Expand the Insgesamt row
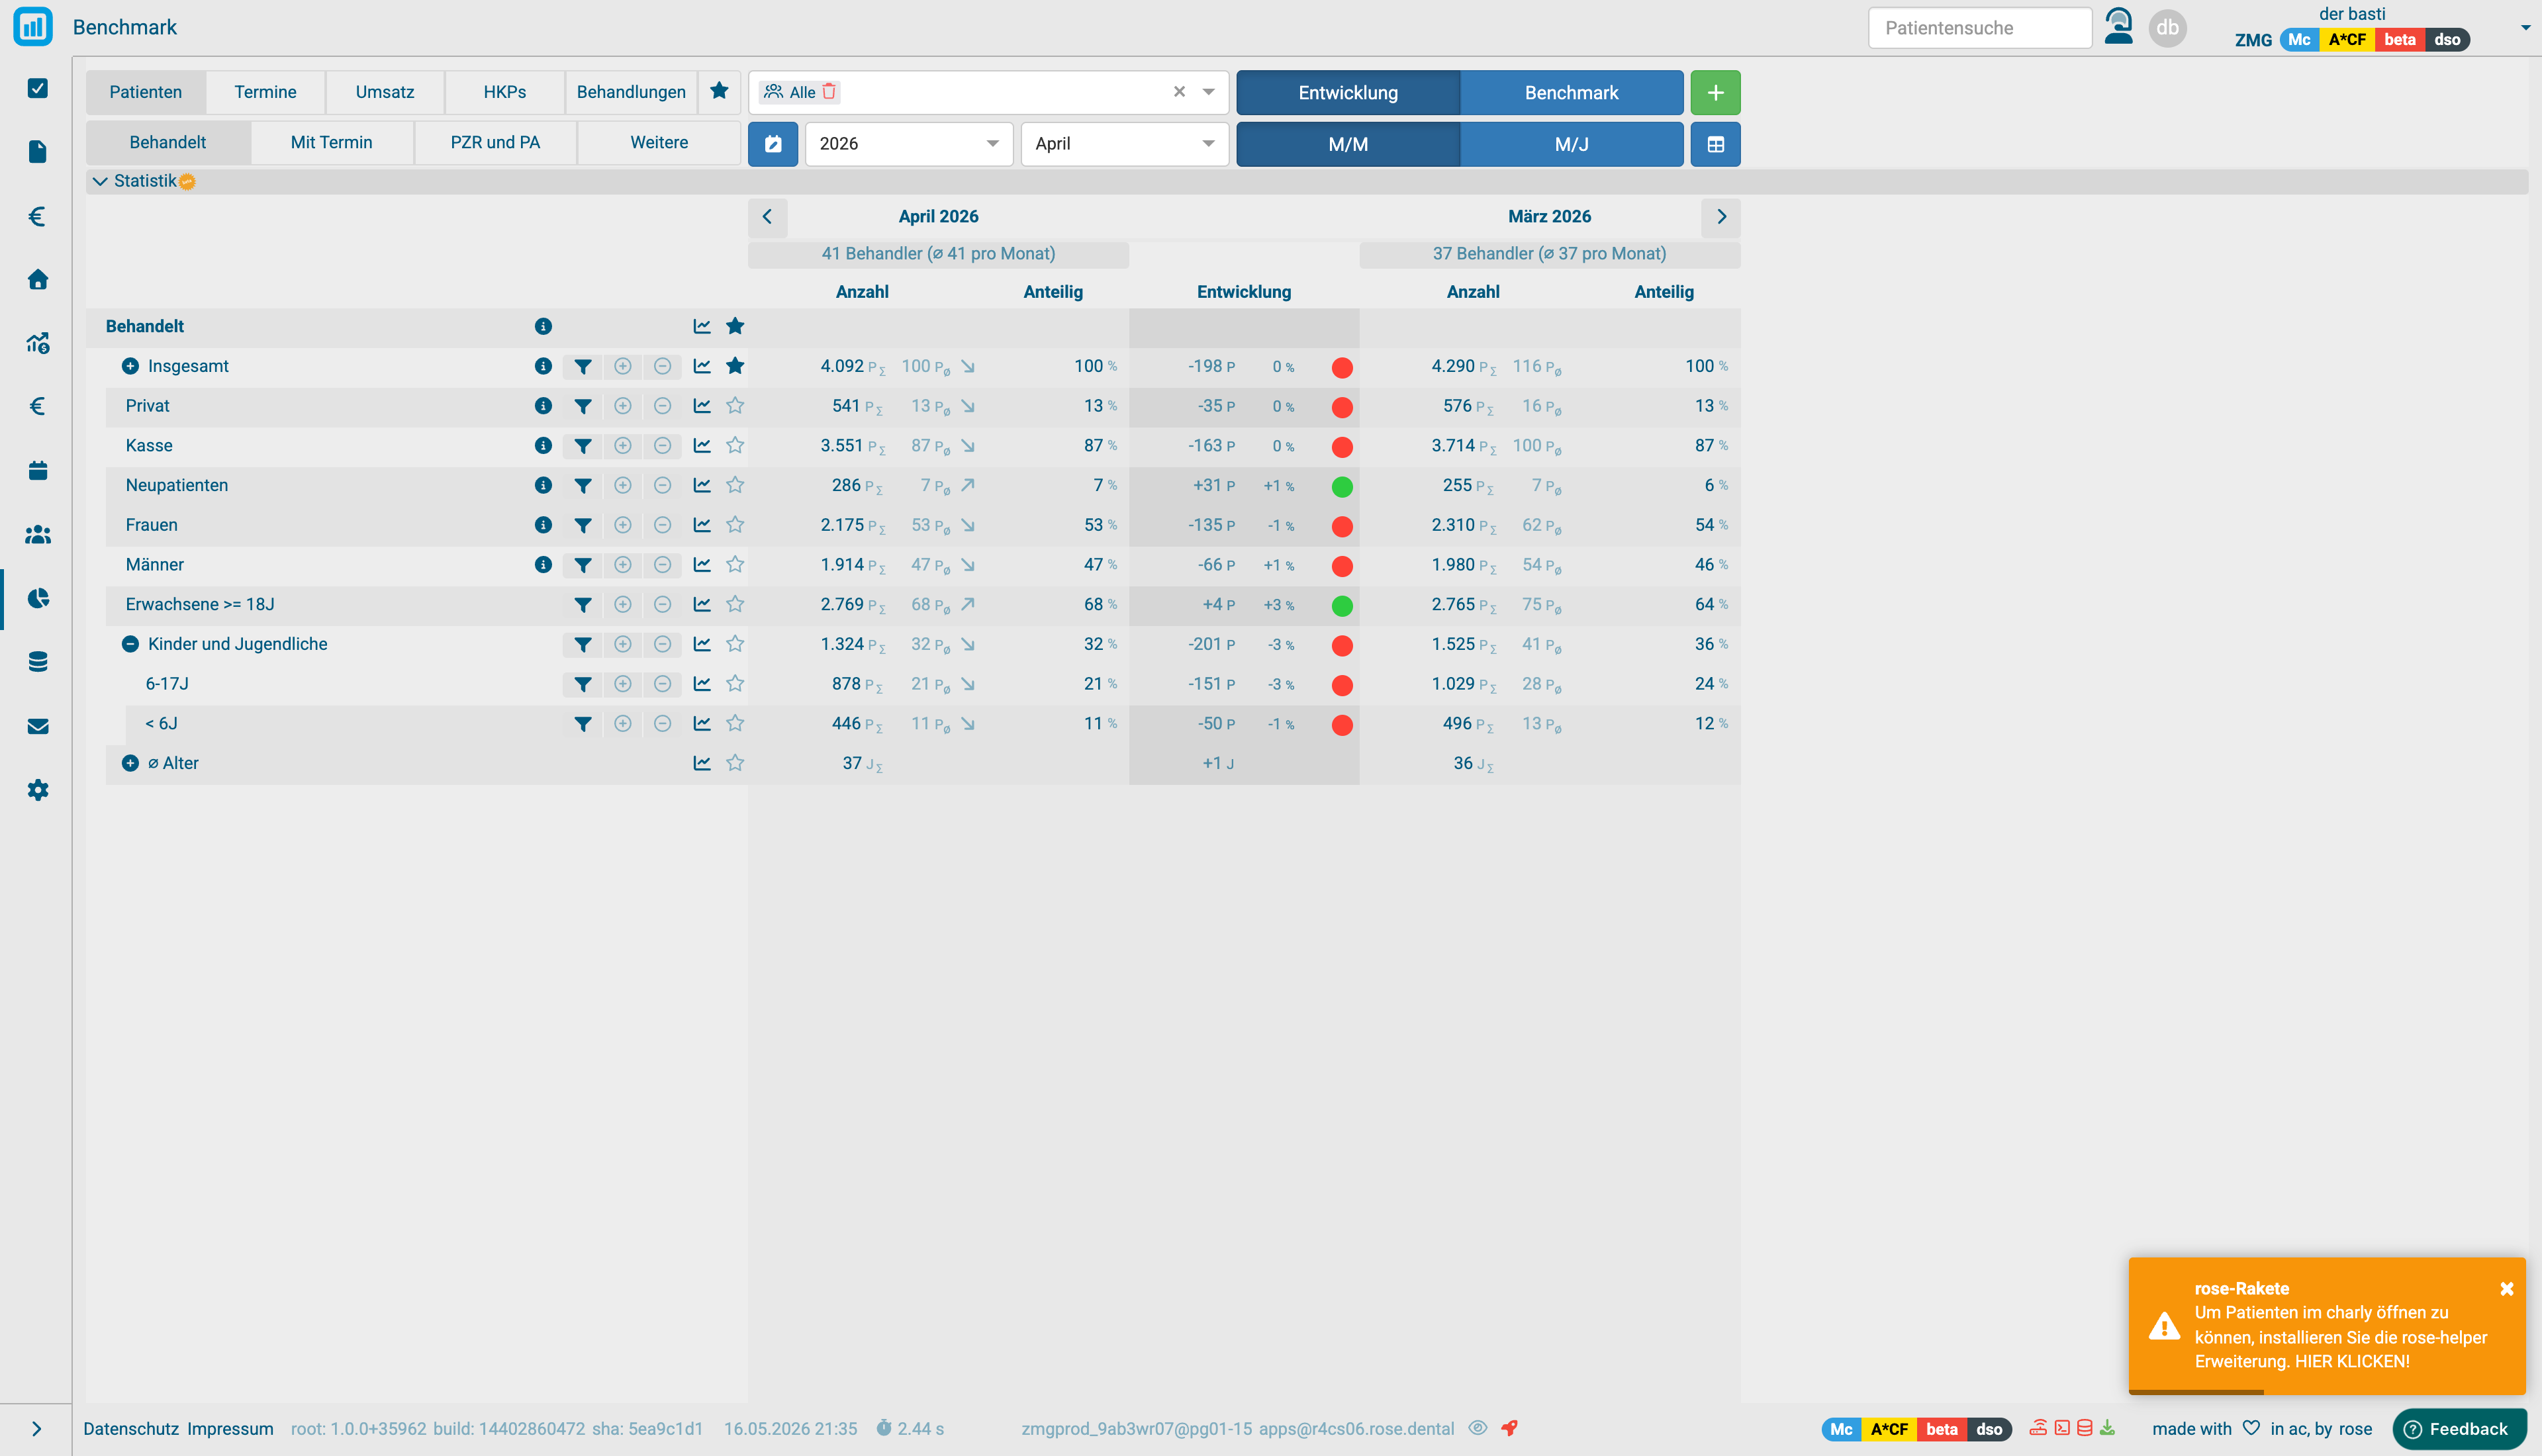 (x=130, y=366)
